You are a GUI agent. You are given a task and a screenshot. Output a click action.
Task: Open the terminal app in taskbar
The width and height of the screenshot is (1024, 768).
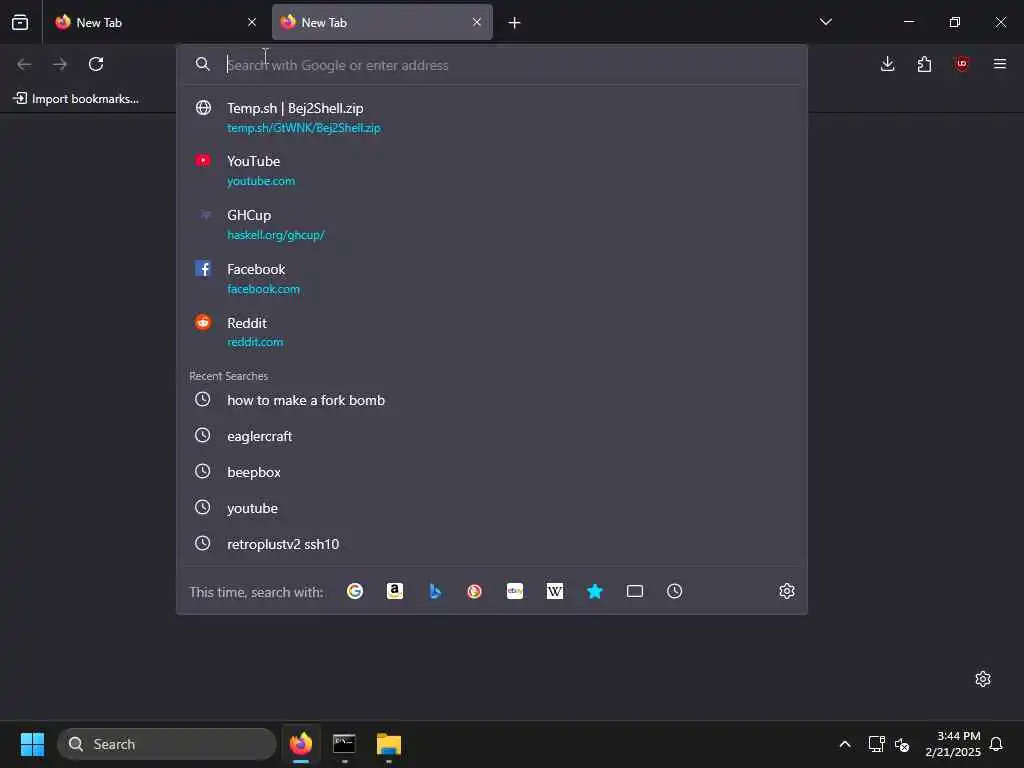click(x=344, y=744)
